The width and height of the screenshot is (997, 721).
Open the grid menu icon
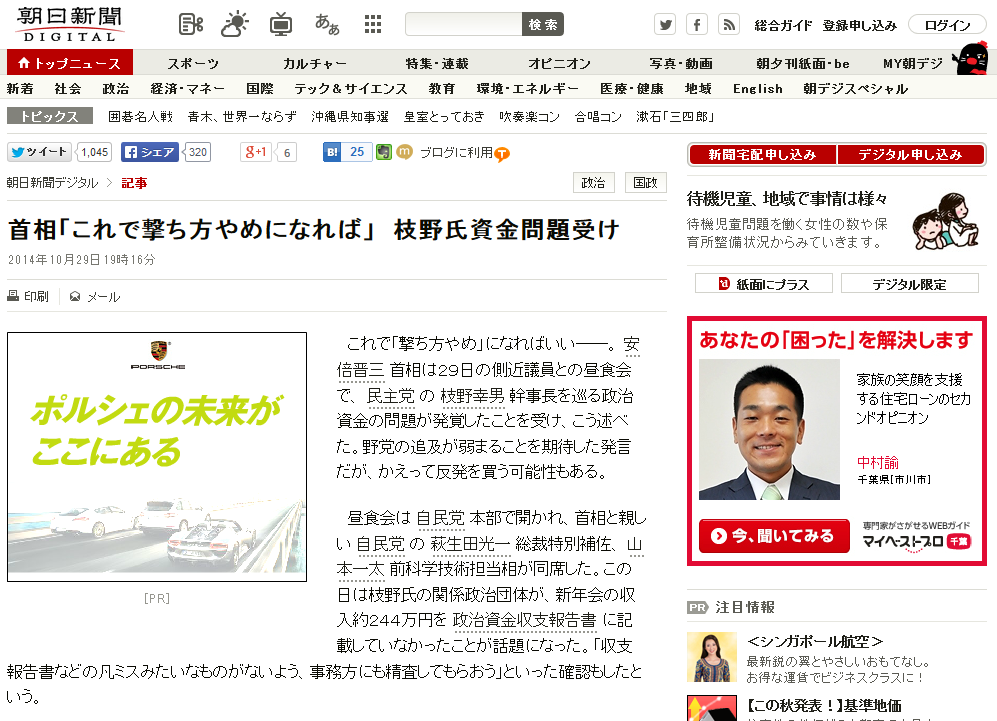point(373,25)
